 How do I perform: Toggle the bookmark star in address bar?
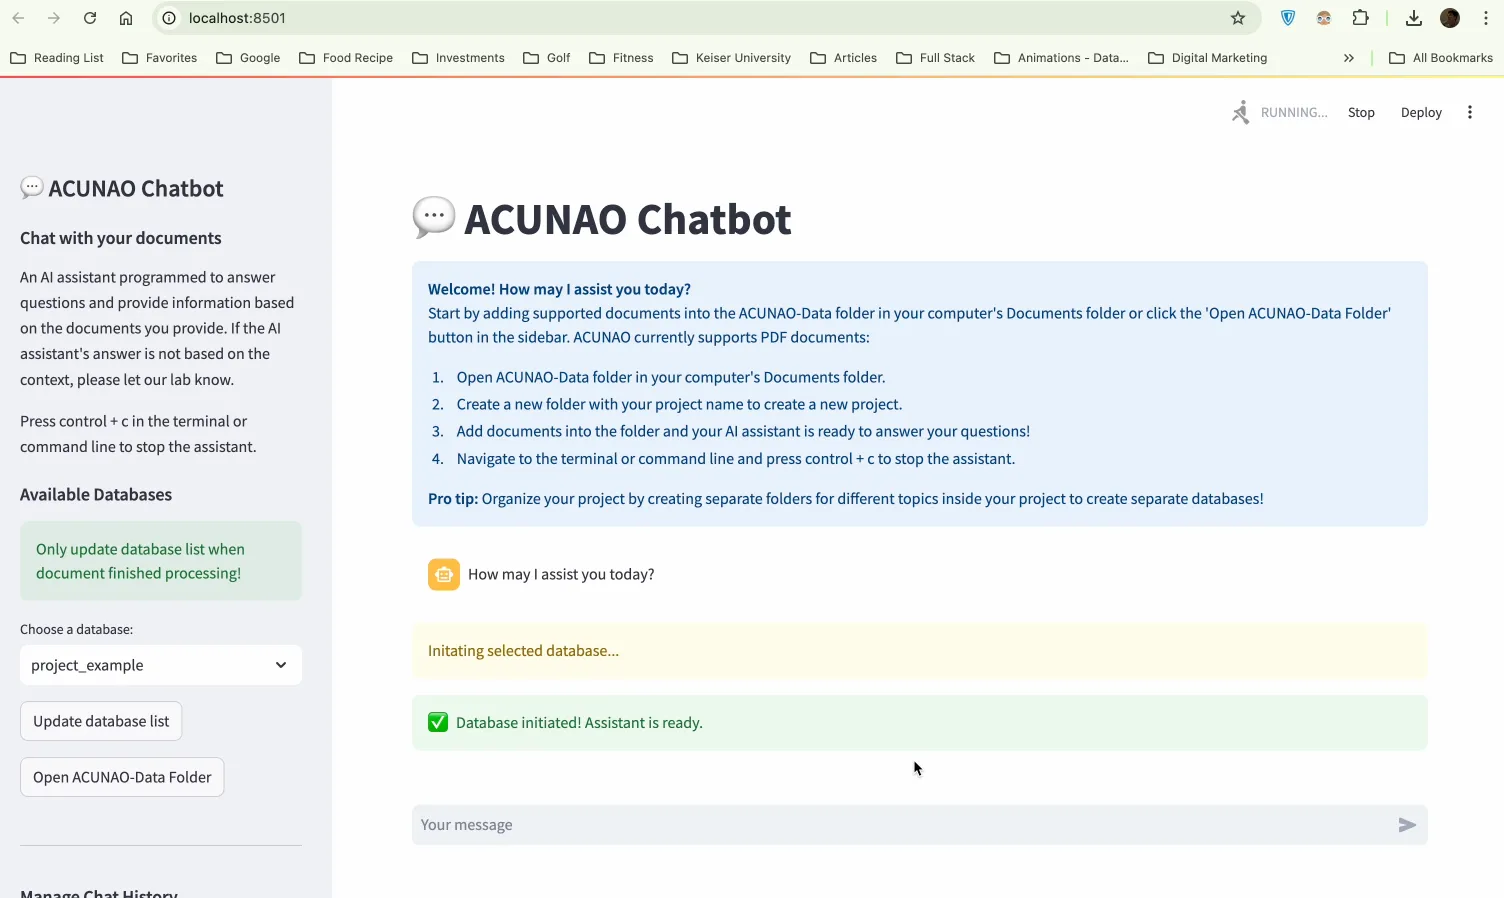coord(1239,18)
